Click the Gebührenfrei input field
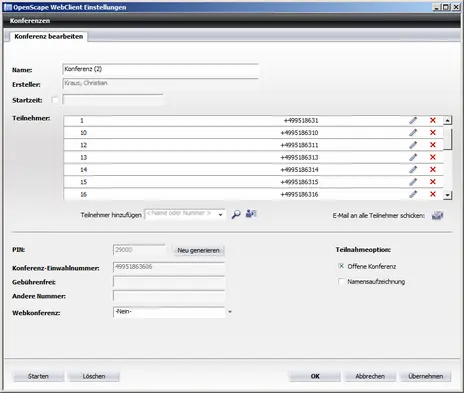Viewport: 464px width, 393px height. (169, 282)
